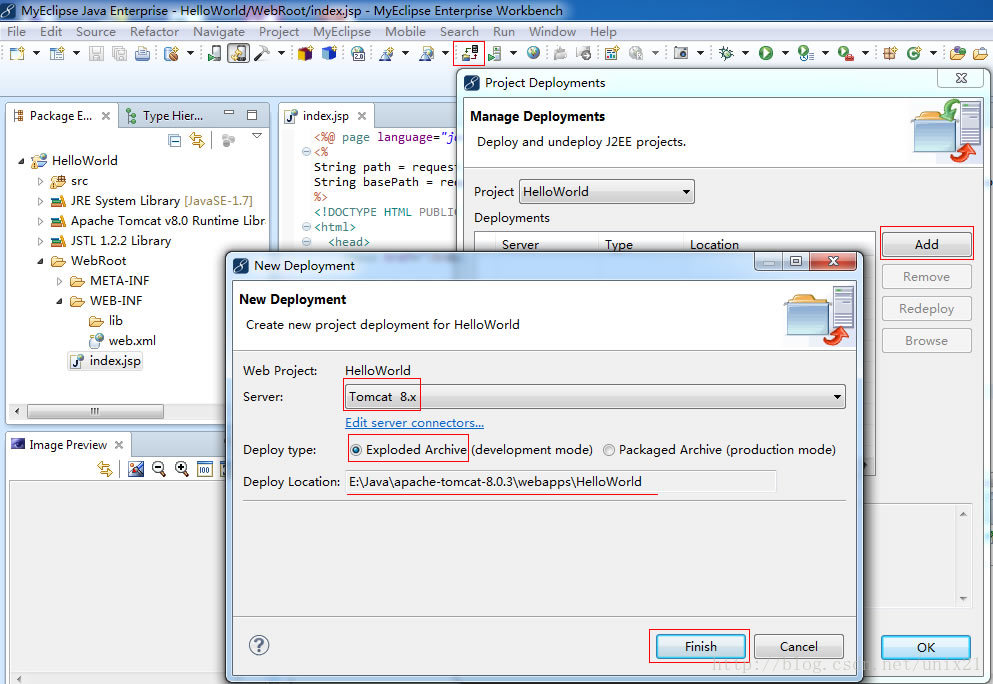Open the Refactor menu

[154, 32]
